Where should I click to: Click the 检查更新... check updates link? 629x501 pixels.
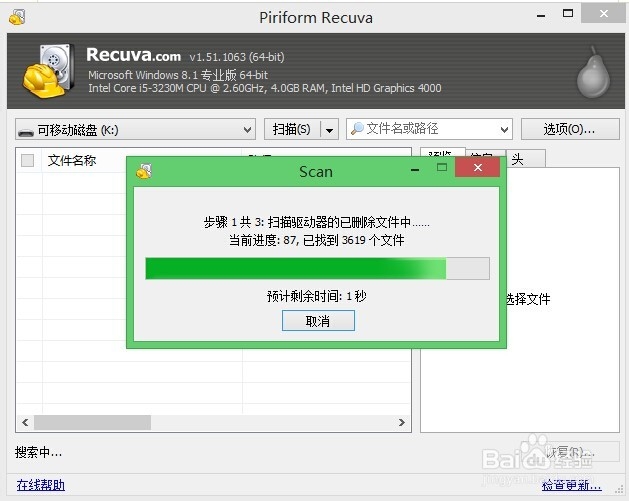point(572,485)
